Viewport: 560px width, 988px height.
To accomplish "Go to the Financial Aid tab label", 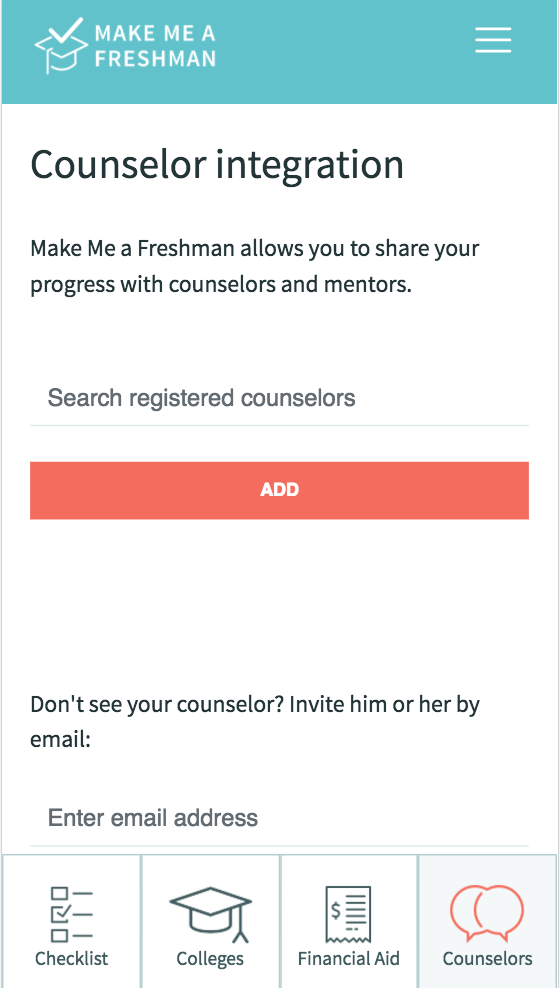I will (x=348, y=958).
